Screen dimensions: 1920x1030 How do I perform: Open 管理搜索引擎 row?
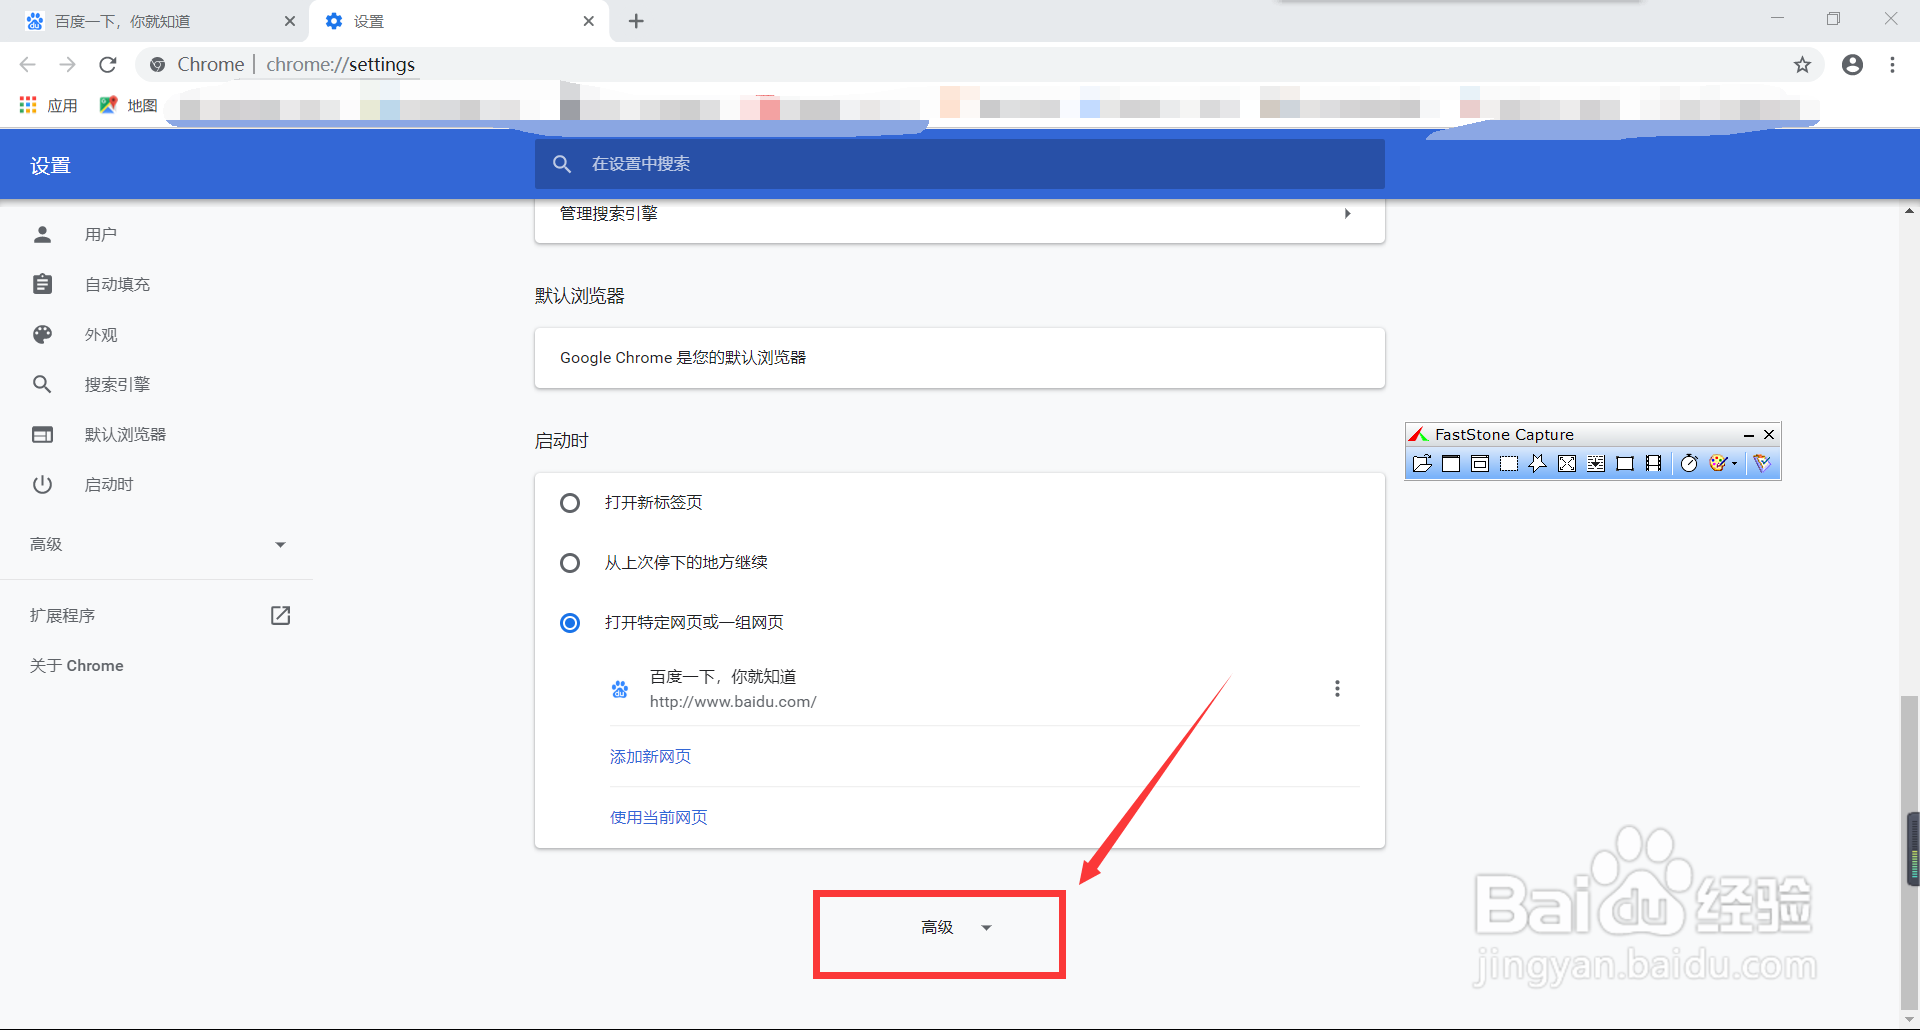point(960,214)
